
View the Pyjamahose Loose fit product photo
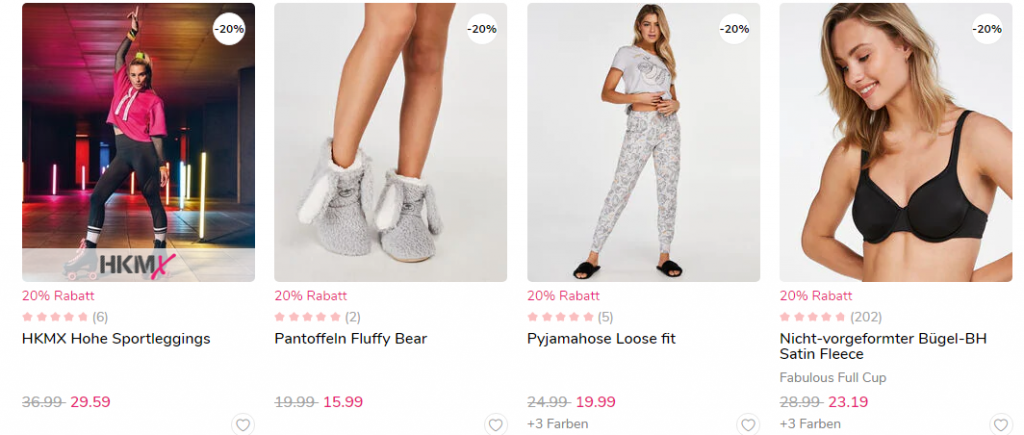643,142
